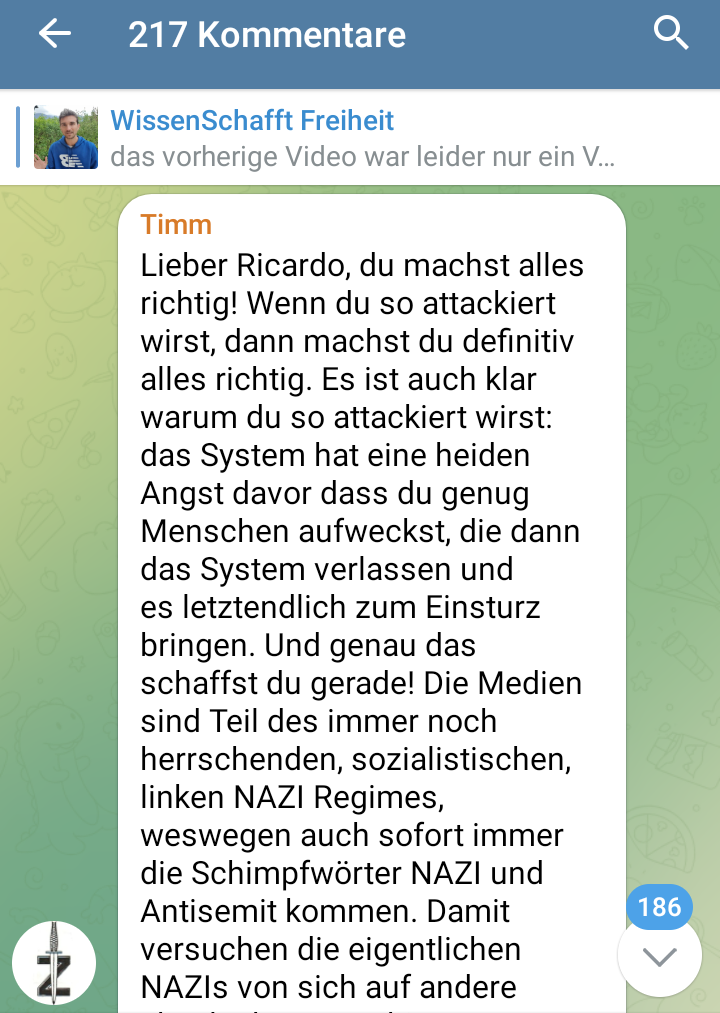
Task: Jump to newest comments with down chevron
Action: tap(659, 956)
